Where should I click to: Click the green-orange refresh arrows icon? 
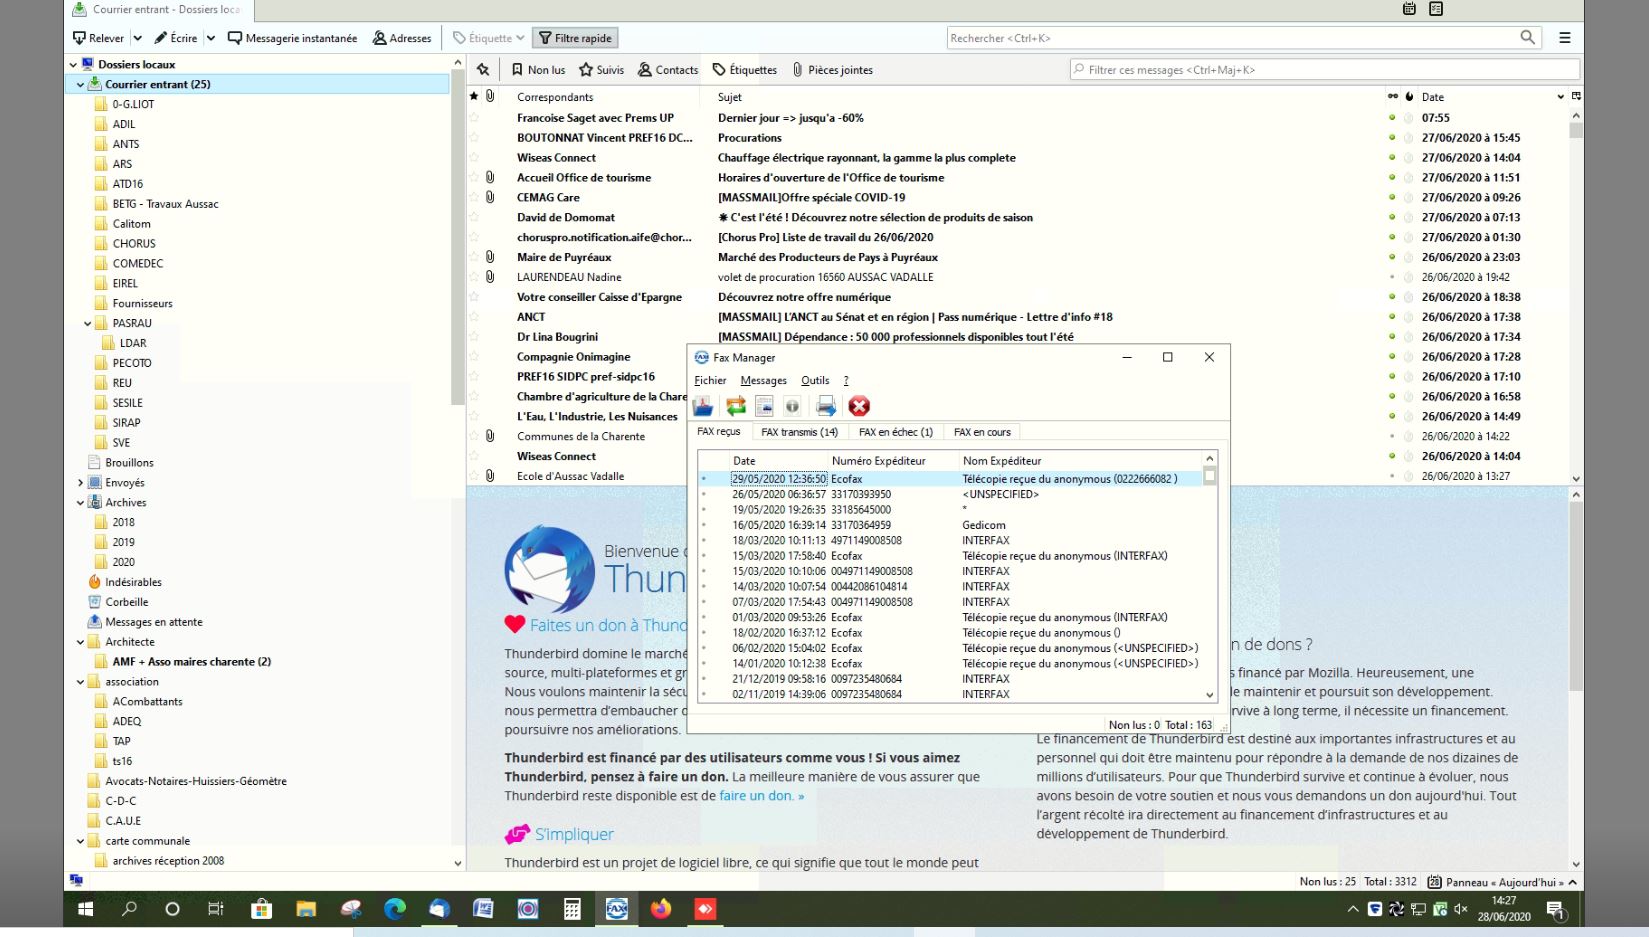(x=736, y=406)
